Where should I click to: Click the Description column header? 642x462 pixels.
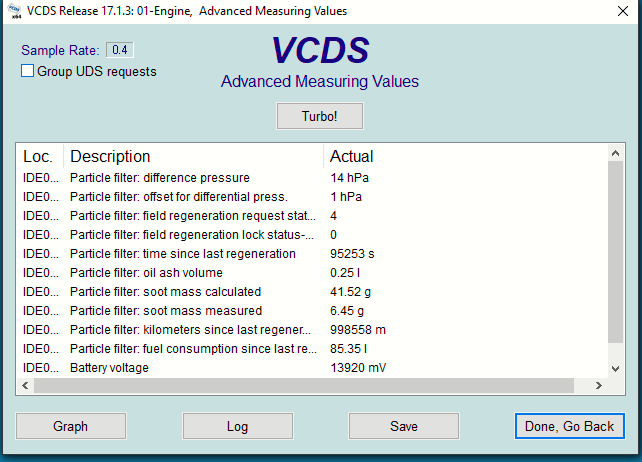(x=193, y=156)
